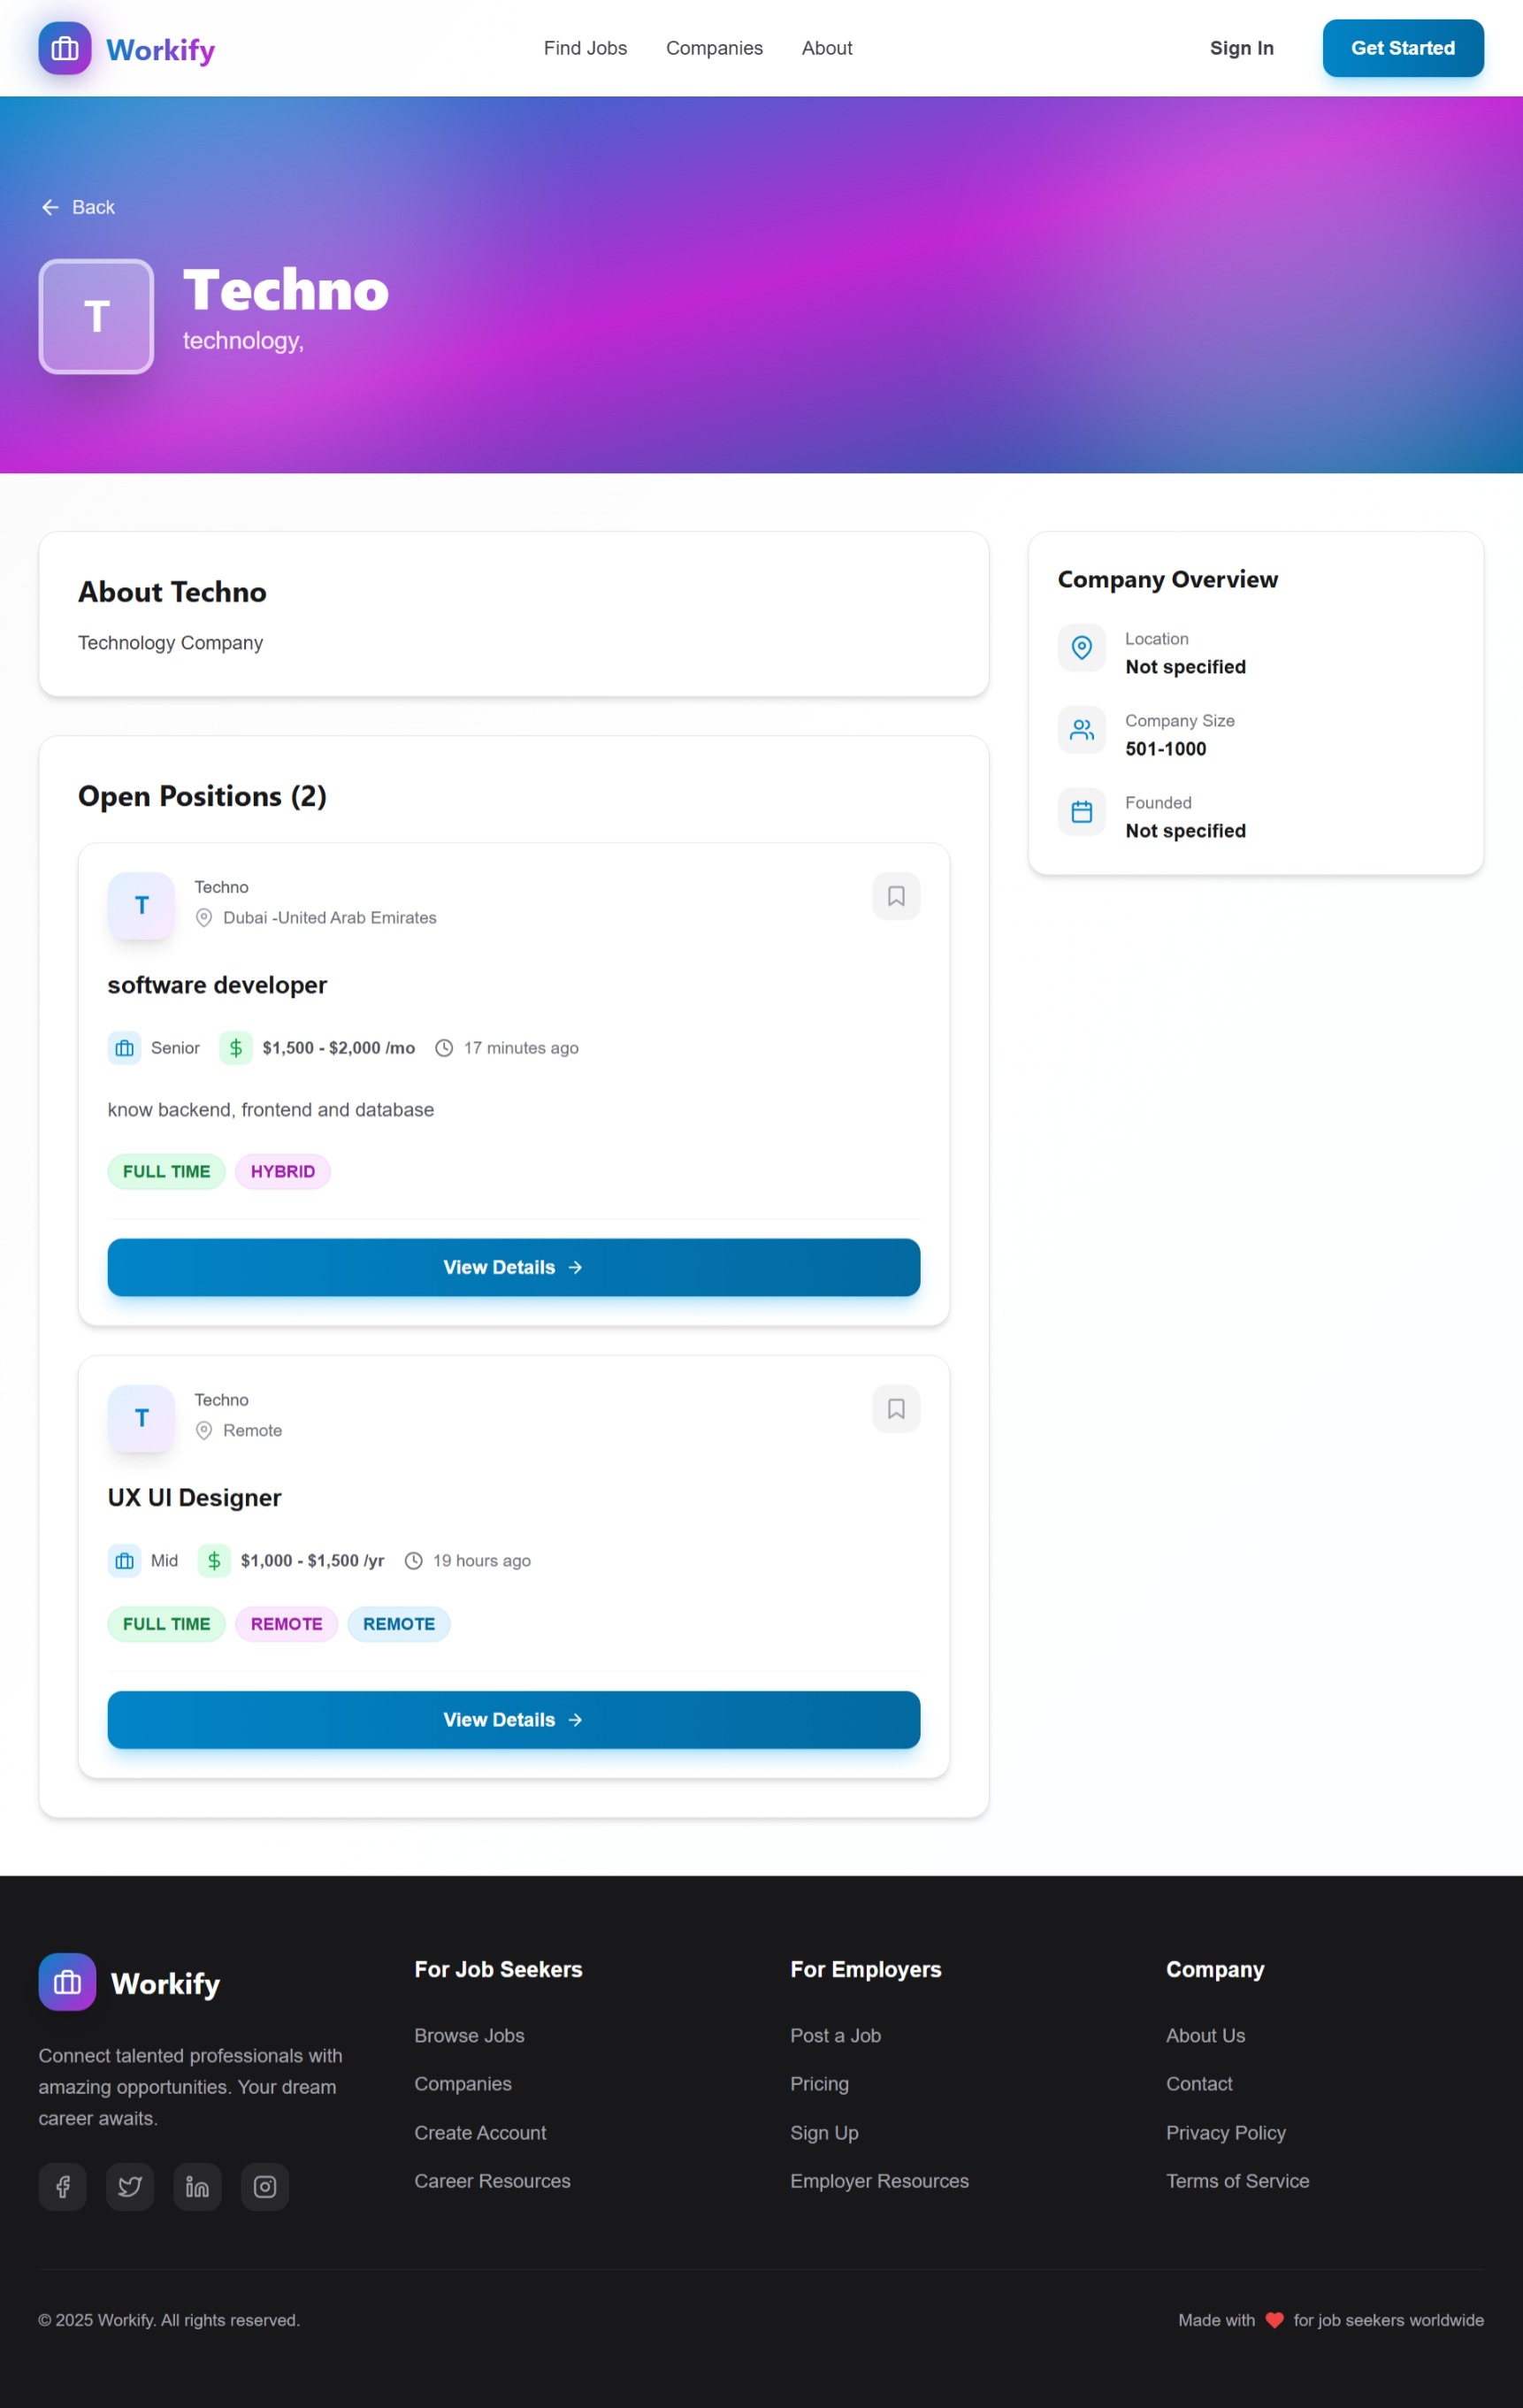Open the Twitter social icon in footer
The image size is (1523, 2408).
point(130,2187)
